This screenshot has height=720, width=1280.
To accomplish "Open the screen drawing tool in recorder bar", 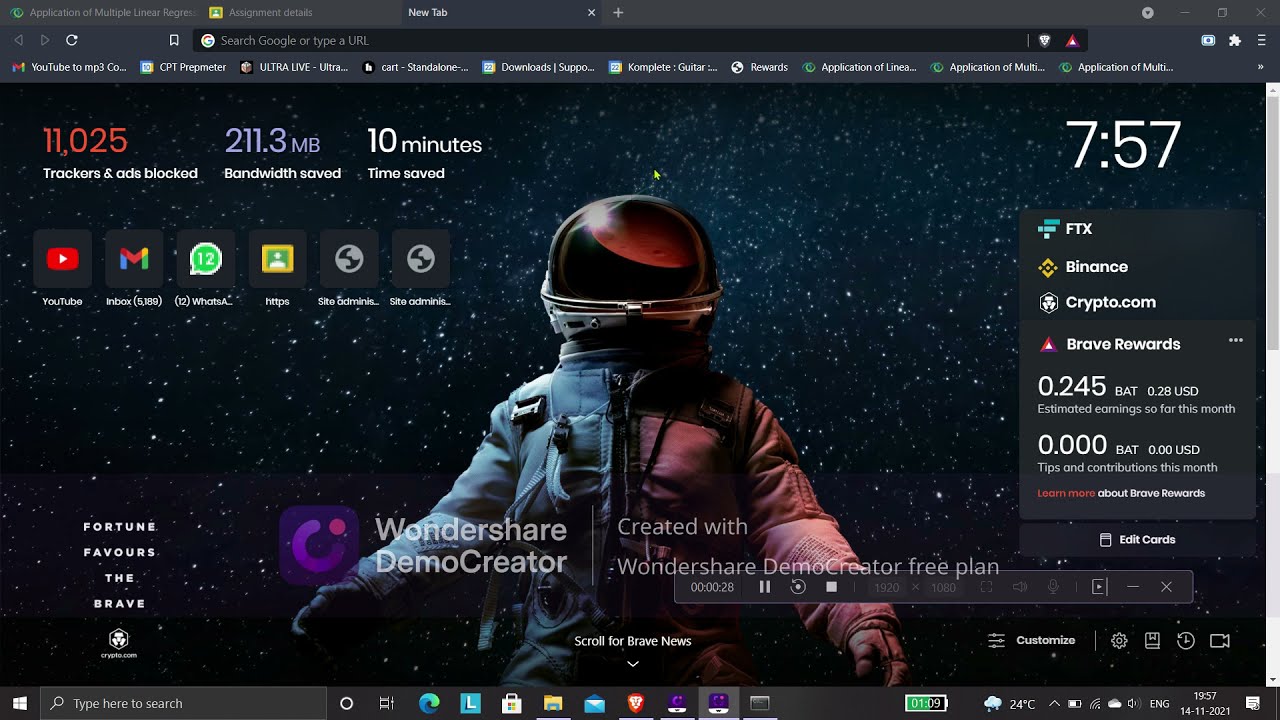I will coord(1099,587).
